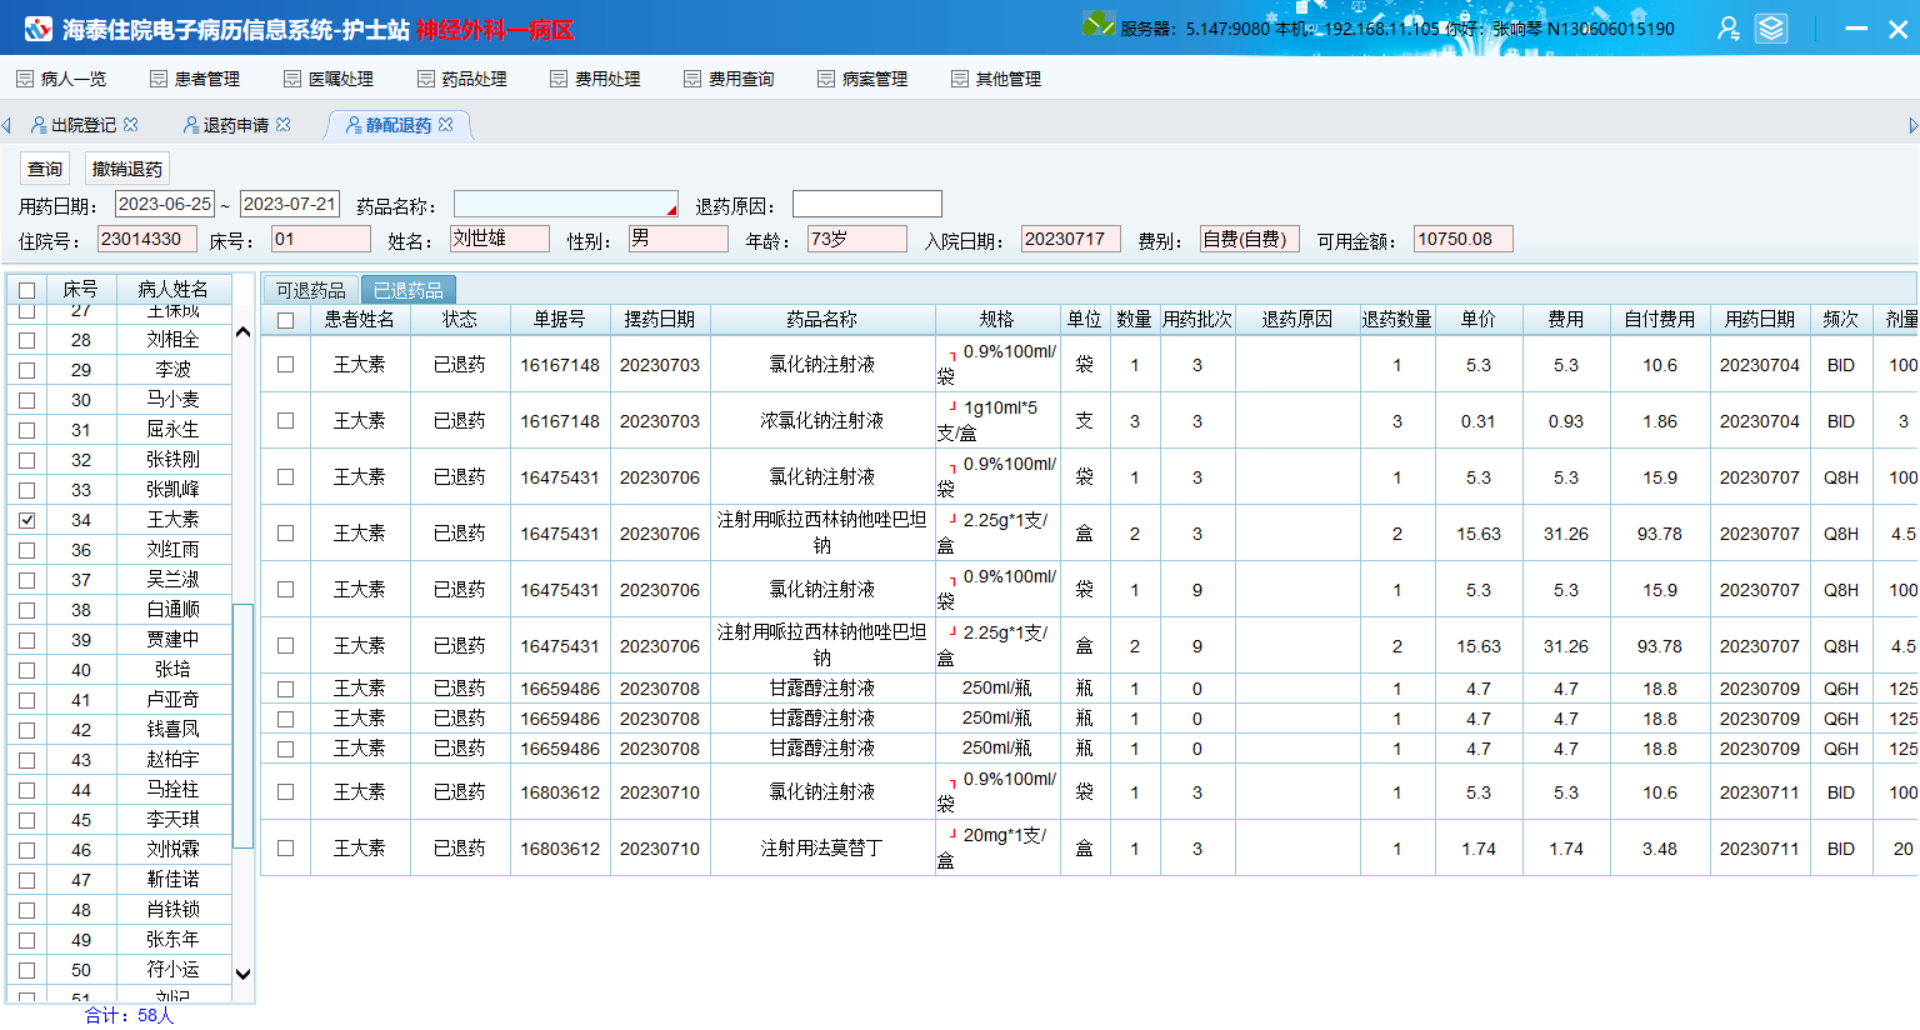
Task: Click the patient list scrollbar thumb
Action: point(243,725)
